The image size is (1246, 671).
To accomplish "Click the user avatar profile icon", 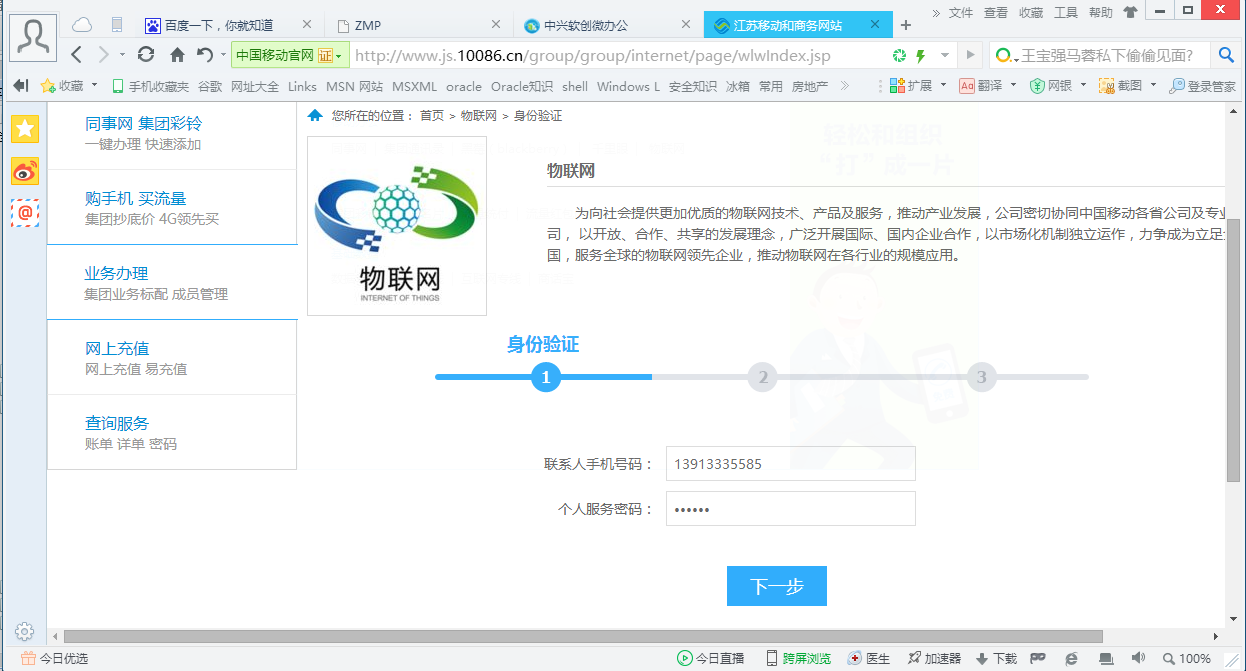I will (34, 37).
